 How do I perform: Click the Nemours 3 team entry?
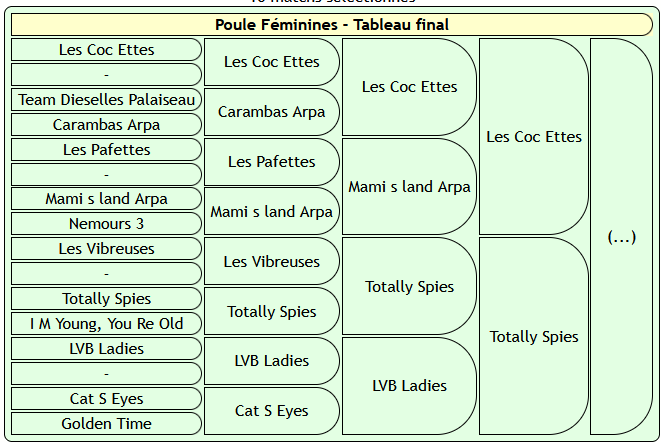(x=107, y=224)
